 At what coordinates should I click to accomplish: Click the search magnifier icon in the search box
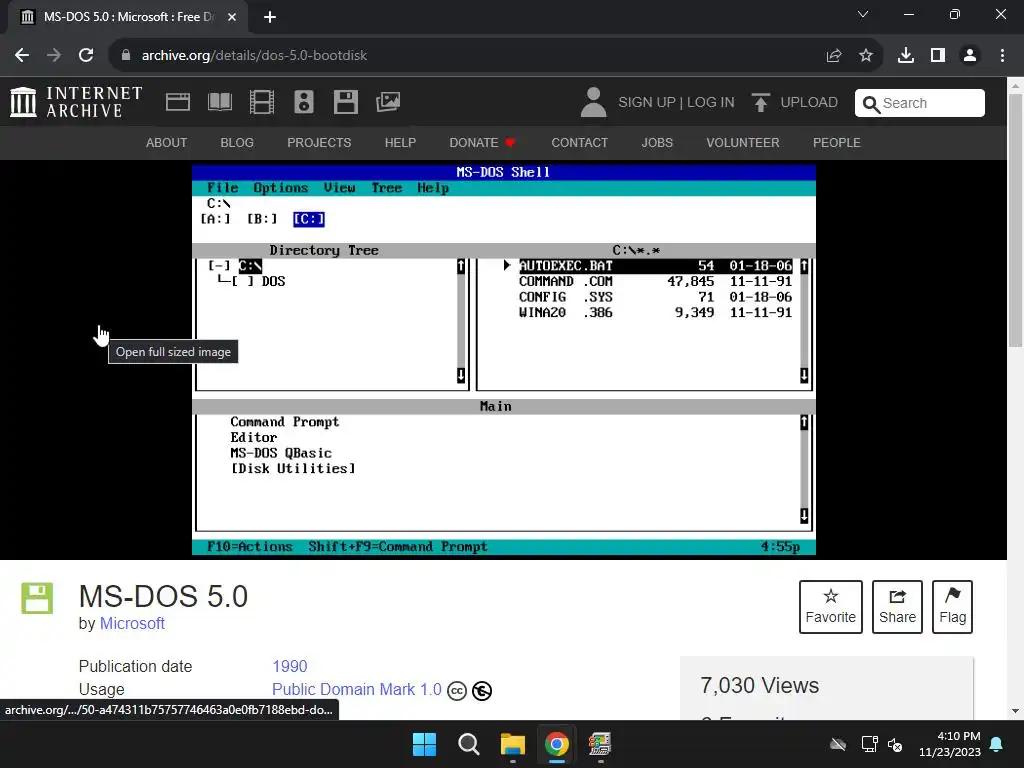point(871,104)
